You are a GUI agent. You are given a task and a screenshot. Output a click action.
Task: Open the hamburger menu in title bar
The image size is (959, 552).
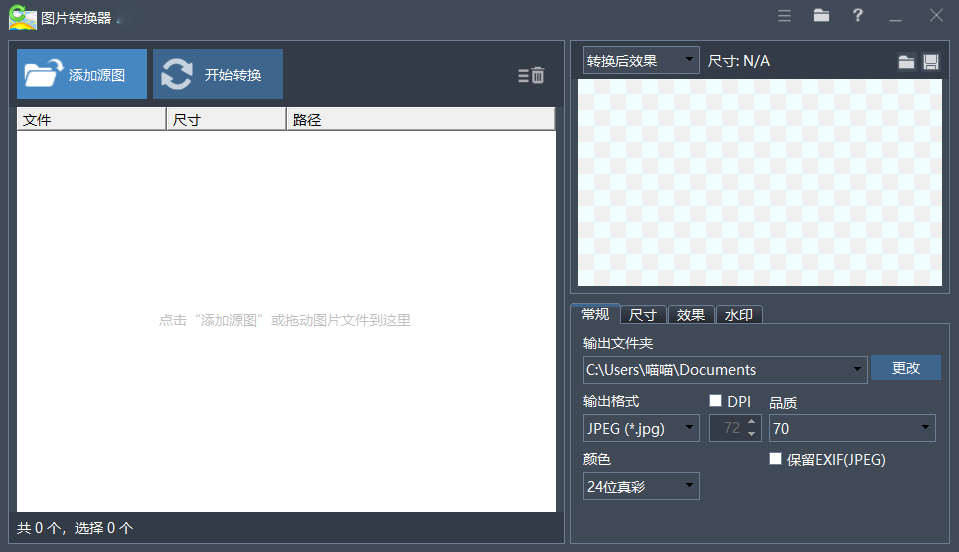tap(785, 15)
